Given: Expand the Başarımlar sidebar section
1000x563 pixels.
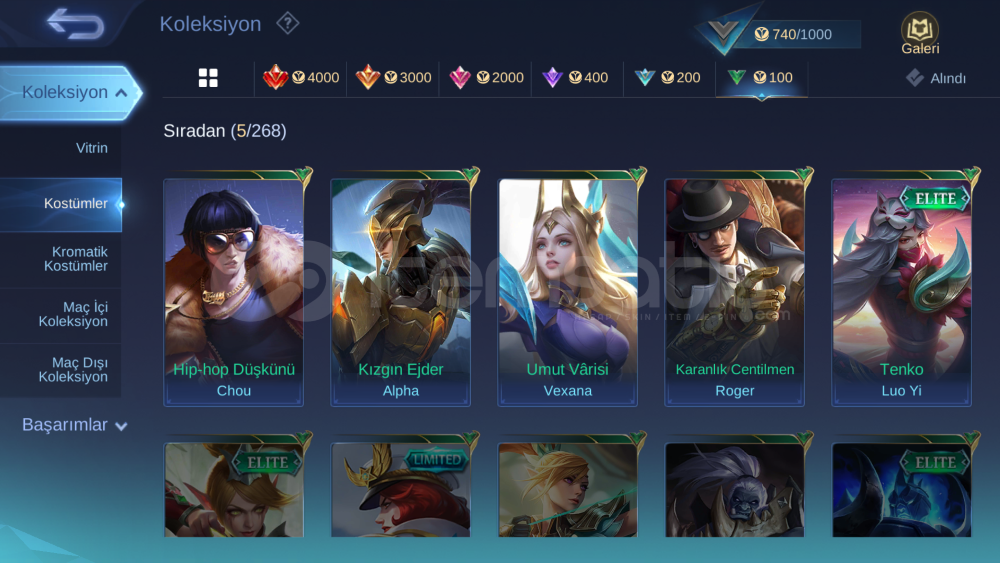Looking at the screenshot, I should [75, 425].
